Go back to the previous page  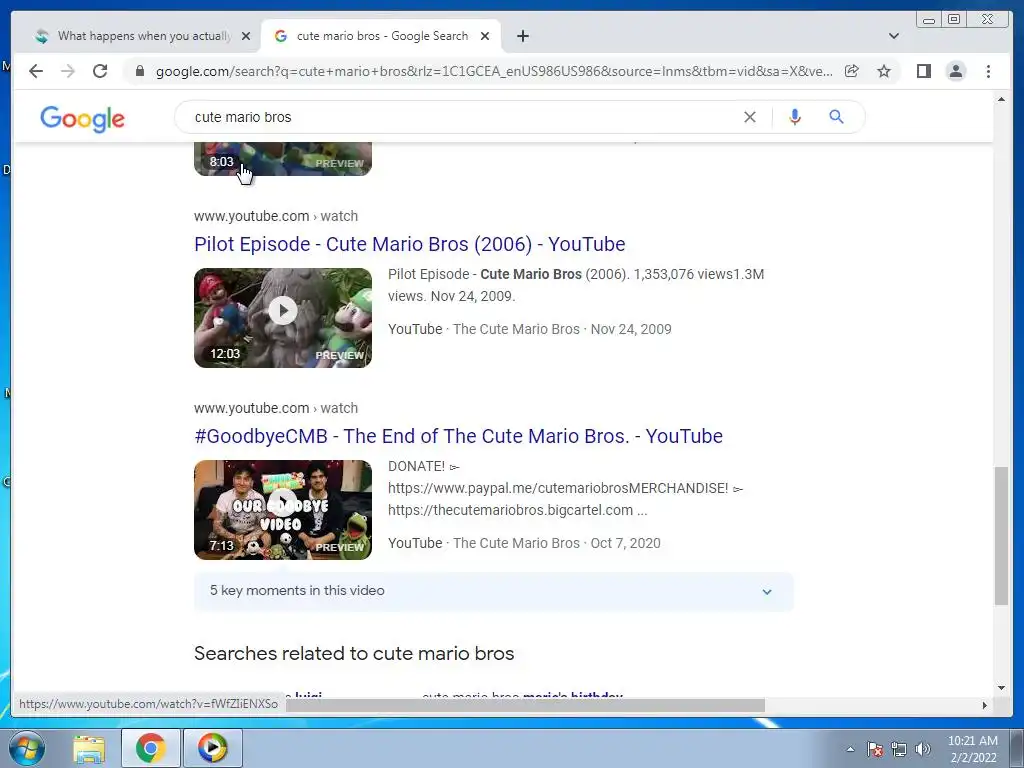pos(36,71)
